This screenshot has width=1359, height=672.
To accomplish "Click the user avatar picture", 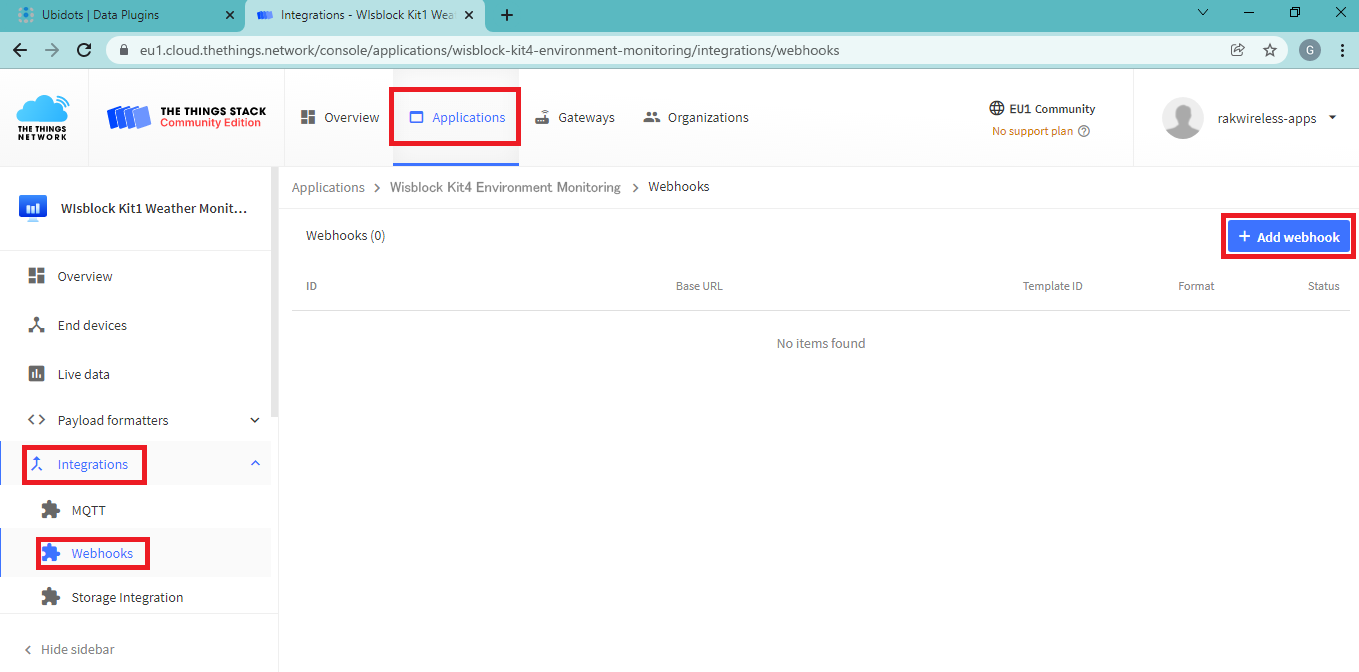I will click(1182, 118).
